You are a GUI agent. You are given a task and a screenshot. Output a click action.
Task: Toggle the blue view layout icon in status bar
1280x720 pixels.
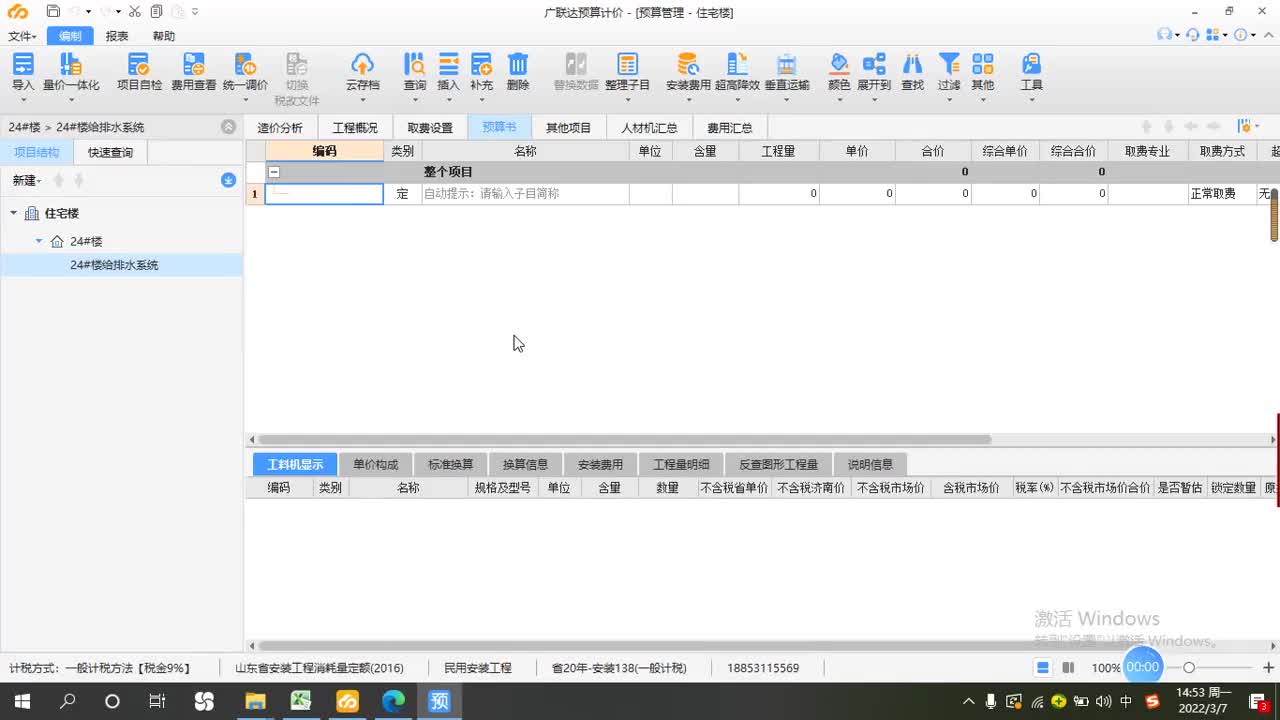point(1042,668)
